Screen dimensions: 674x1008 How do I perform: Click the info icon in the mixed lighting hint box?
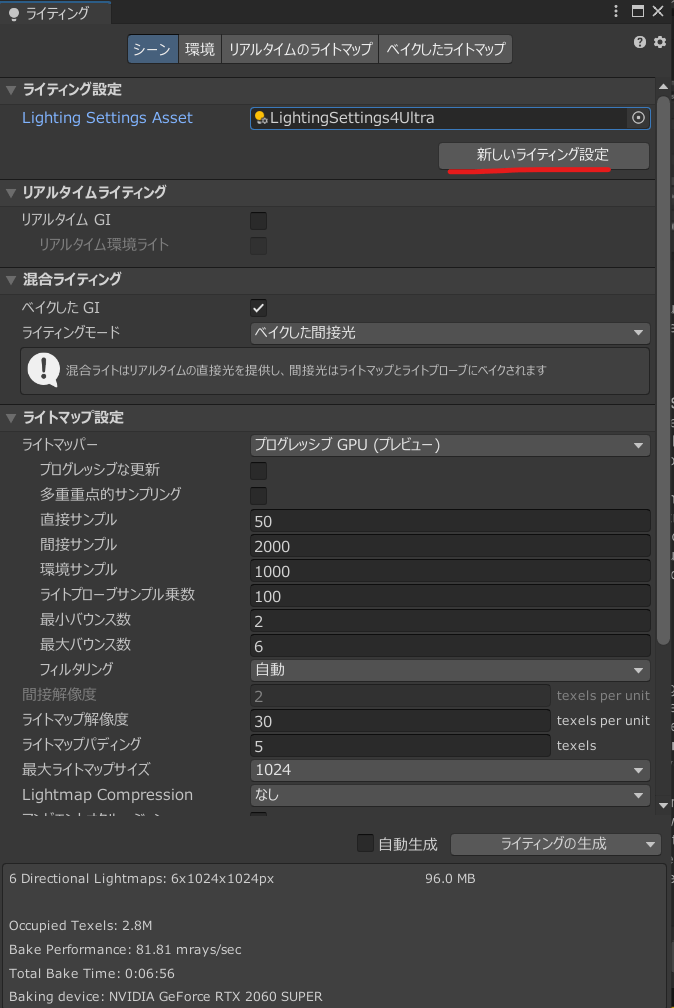coord(43,370)
